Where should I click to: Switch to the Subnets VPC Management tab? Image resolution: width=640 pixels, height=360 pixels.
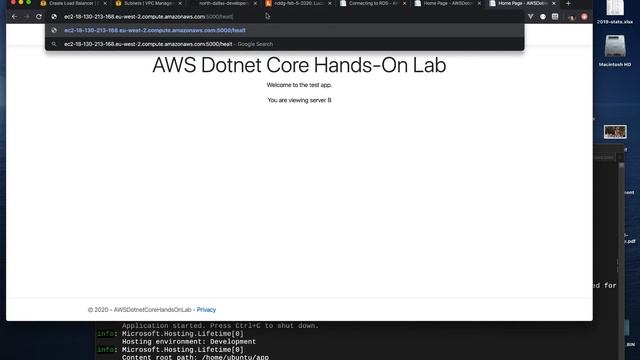pos(149,3)
